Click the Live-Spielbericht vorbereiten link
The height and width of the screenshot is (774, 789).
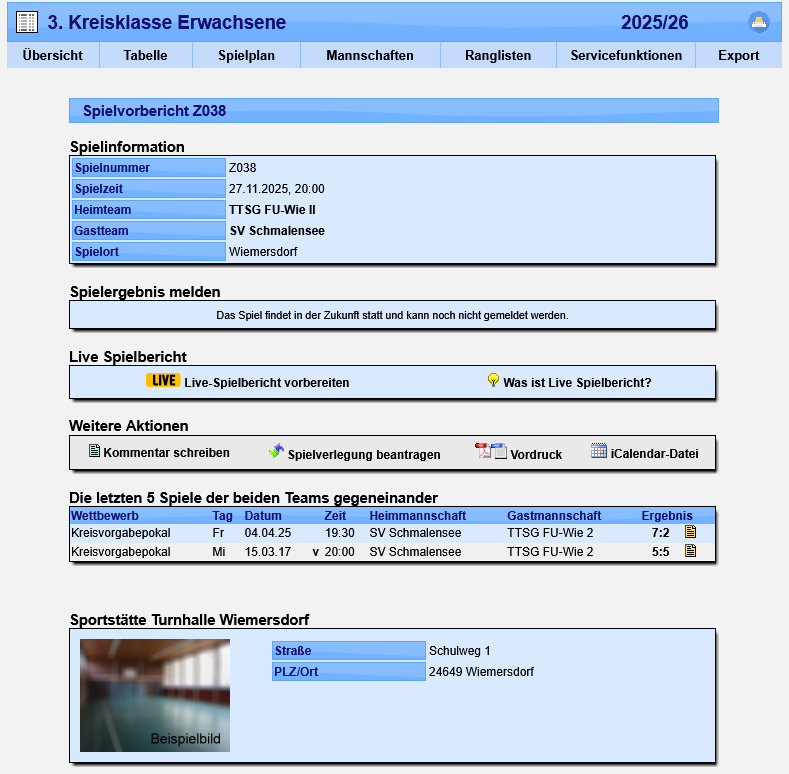[x=266, y=382]
